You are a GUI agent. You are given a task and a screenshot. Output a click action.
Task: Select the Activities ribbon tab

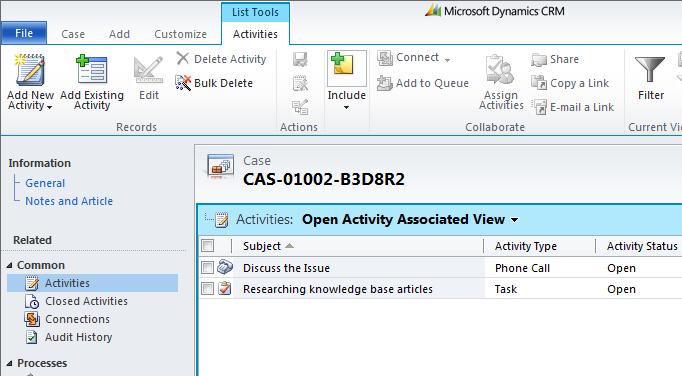(255, 34)
